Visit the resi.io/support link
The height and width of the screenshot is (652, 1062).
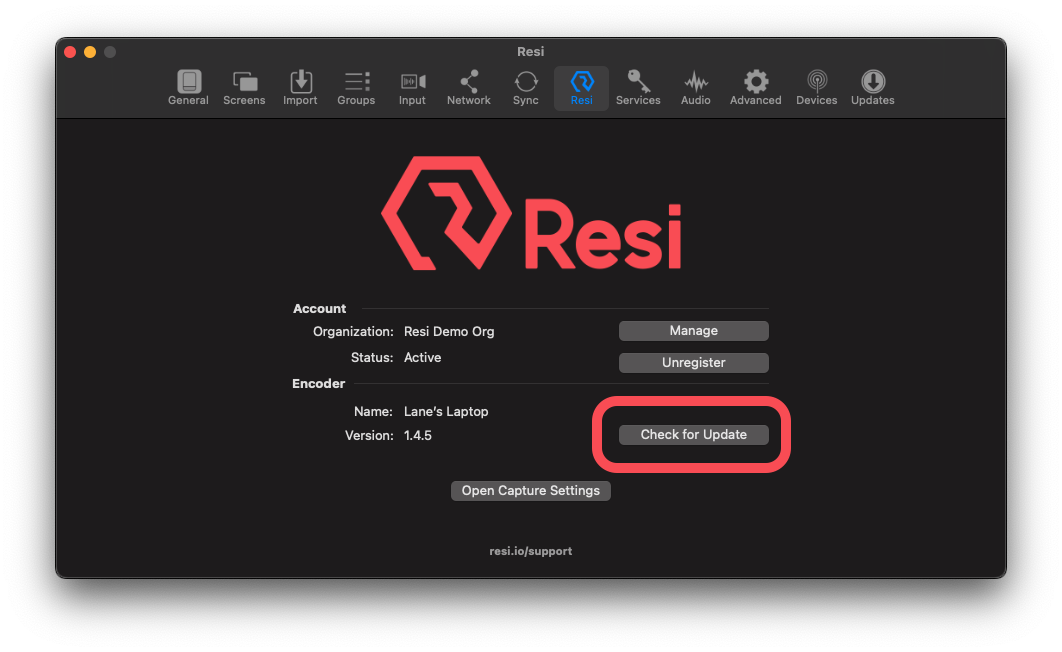[x=530, y=550]
